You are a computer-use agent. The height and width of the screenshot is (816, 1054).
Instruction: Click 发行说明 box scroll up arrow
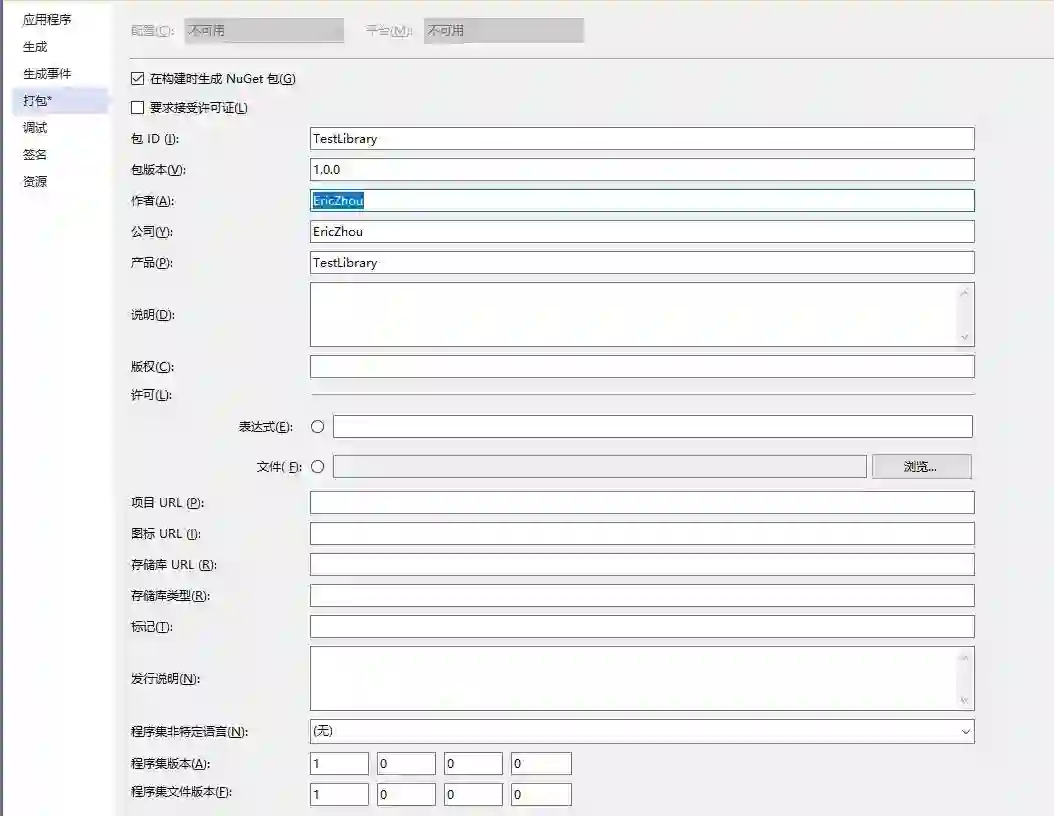tap(965, 657)
